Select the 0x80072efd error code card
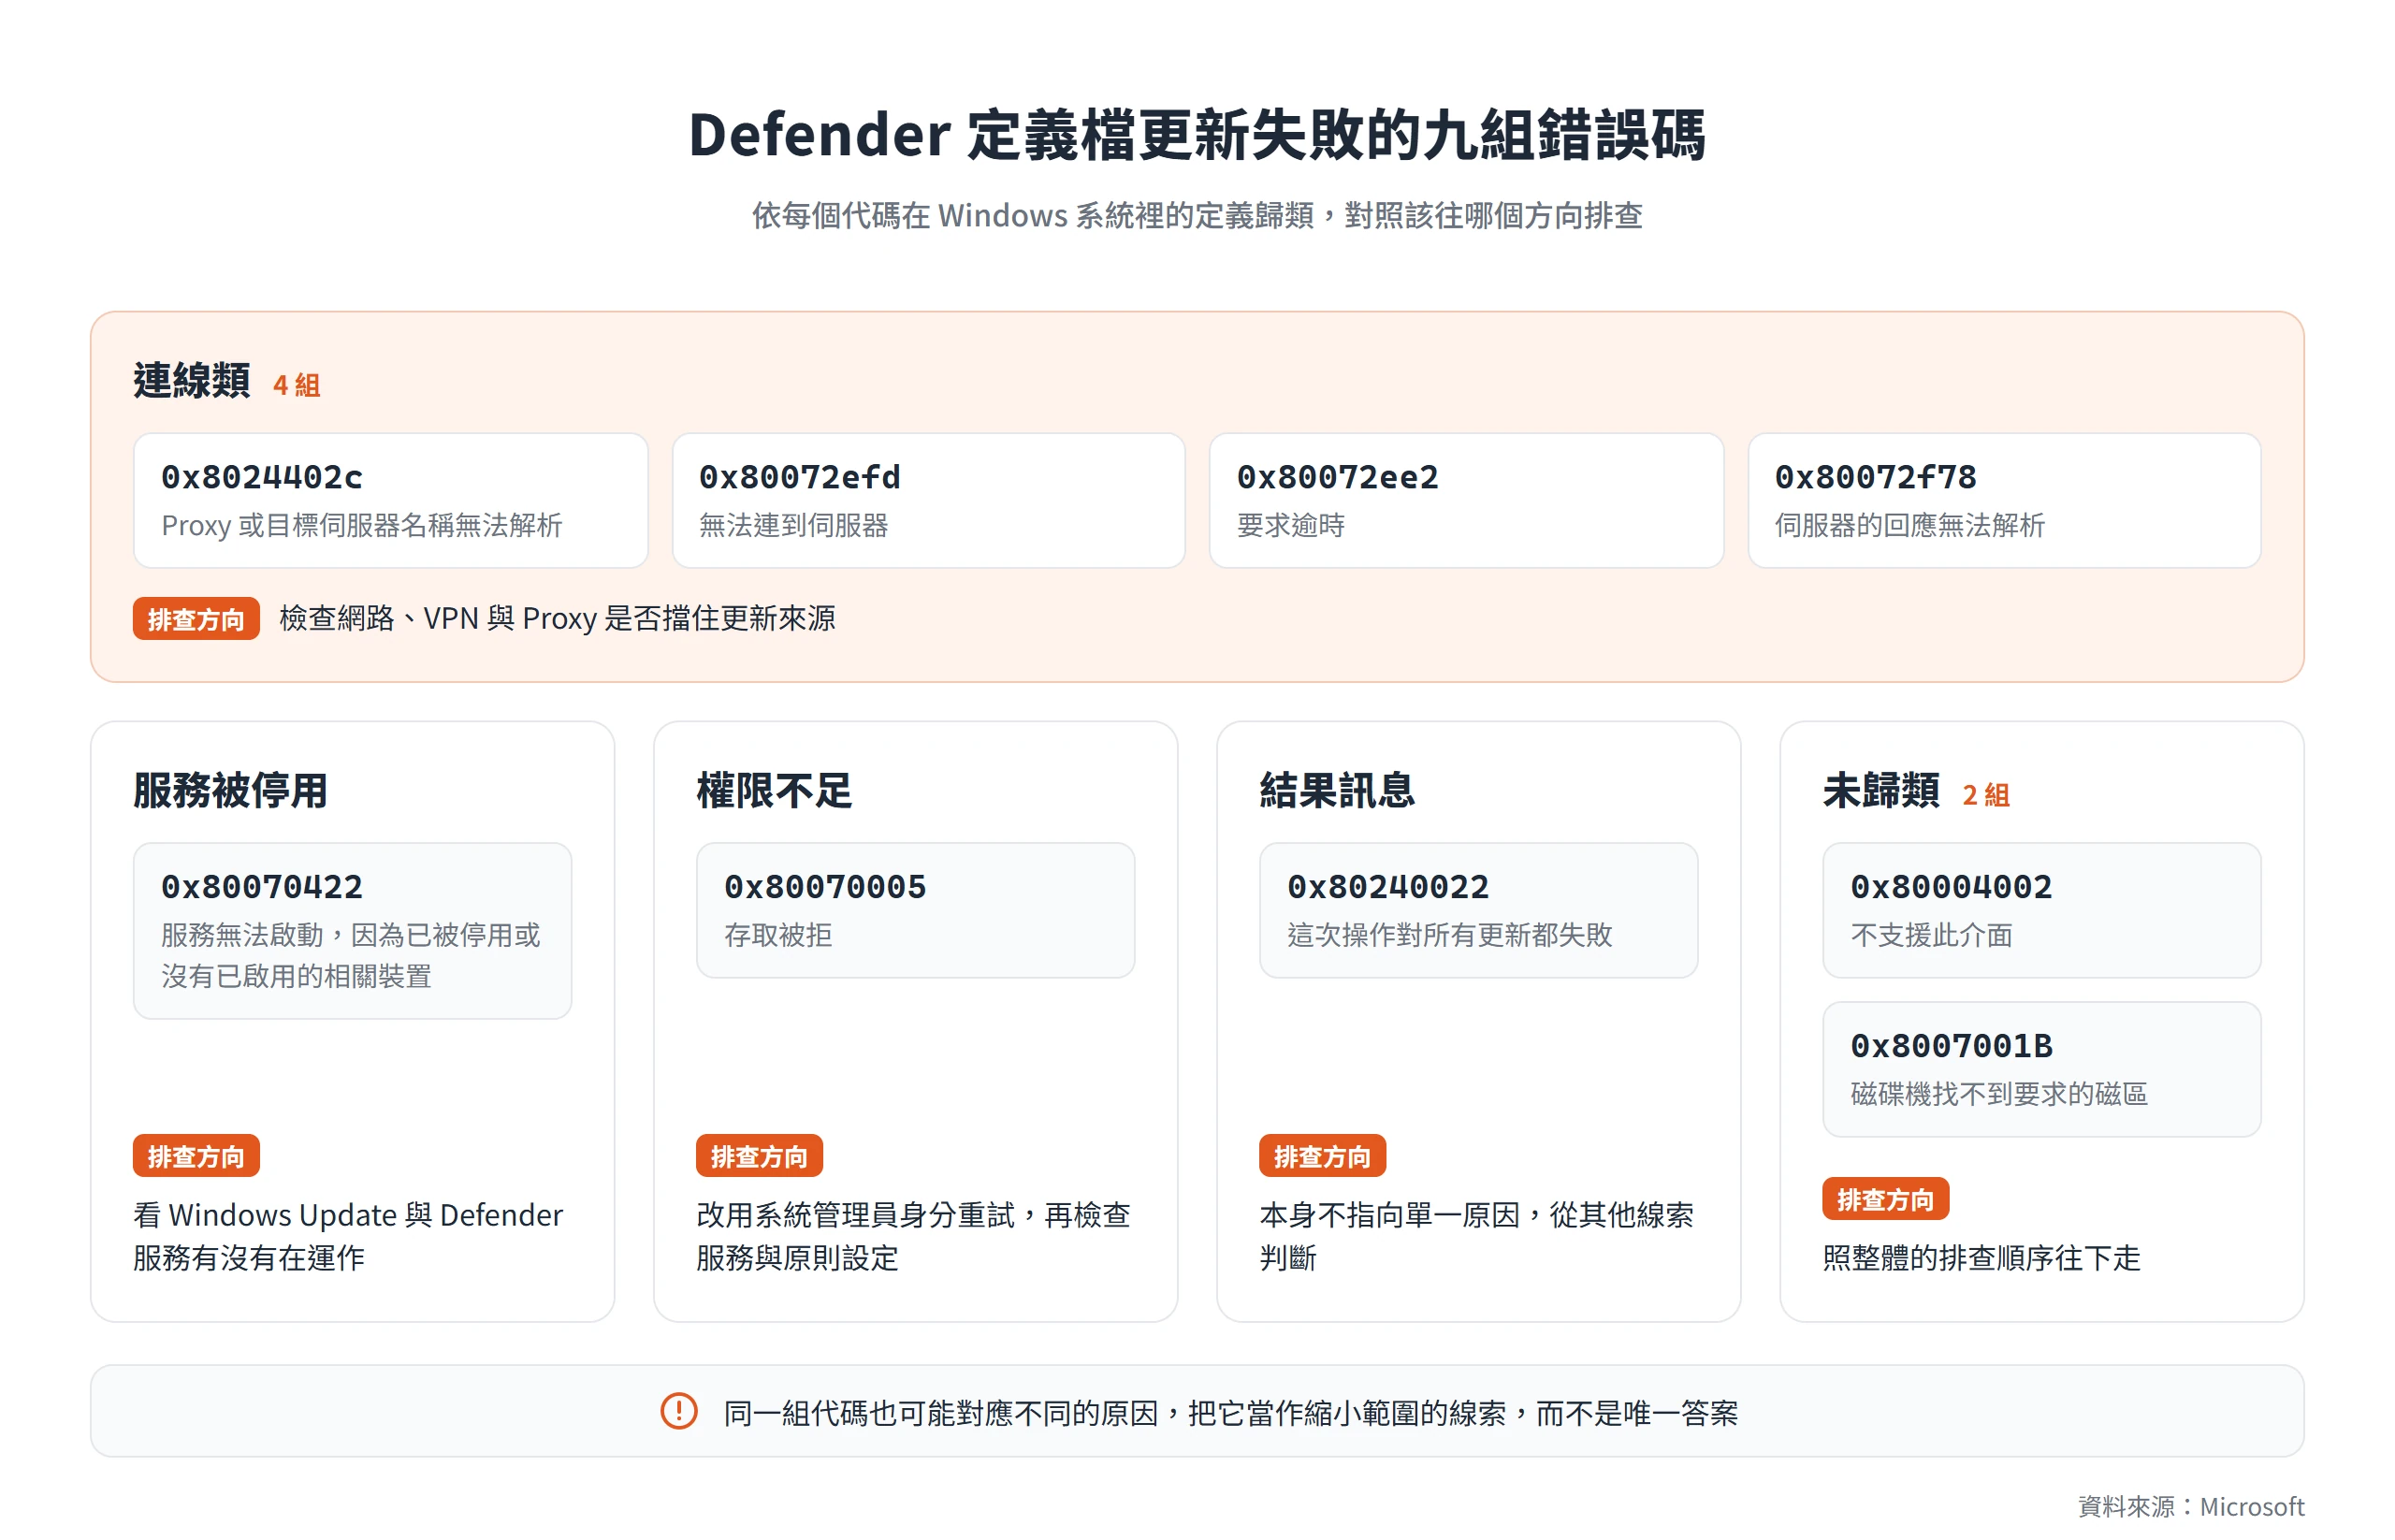 (x=928, y=500)
